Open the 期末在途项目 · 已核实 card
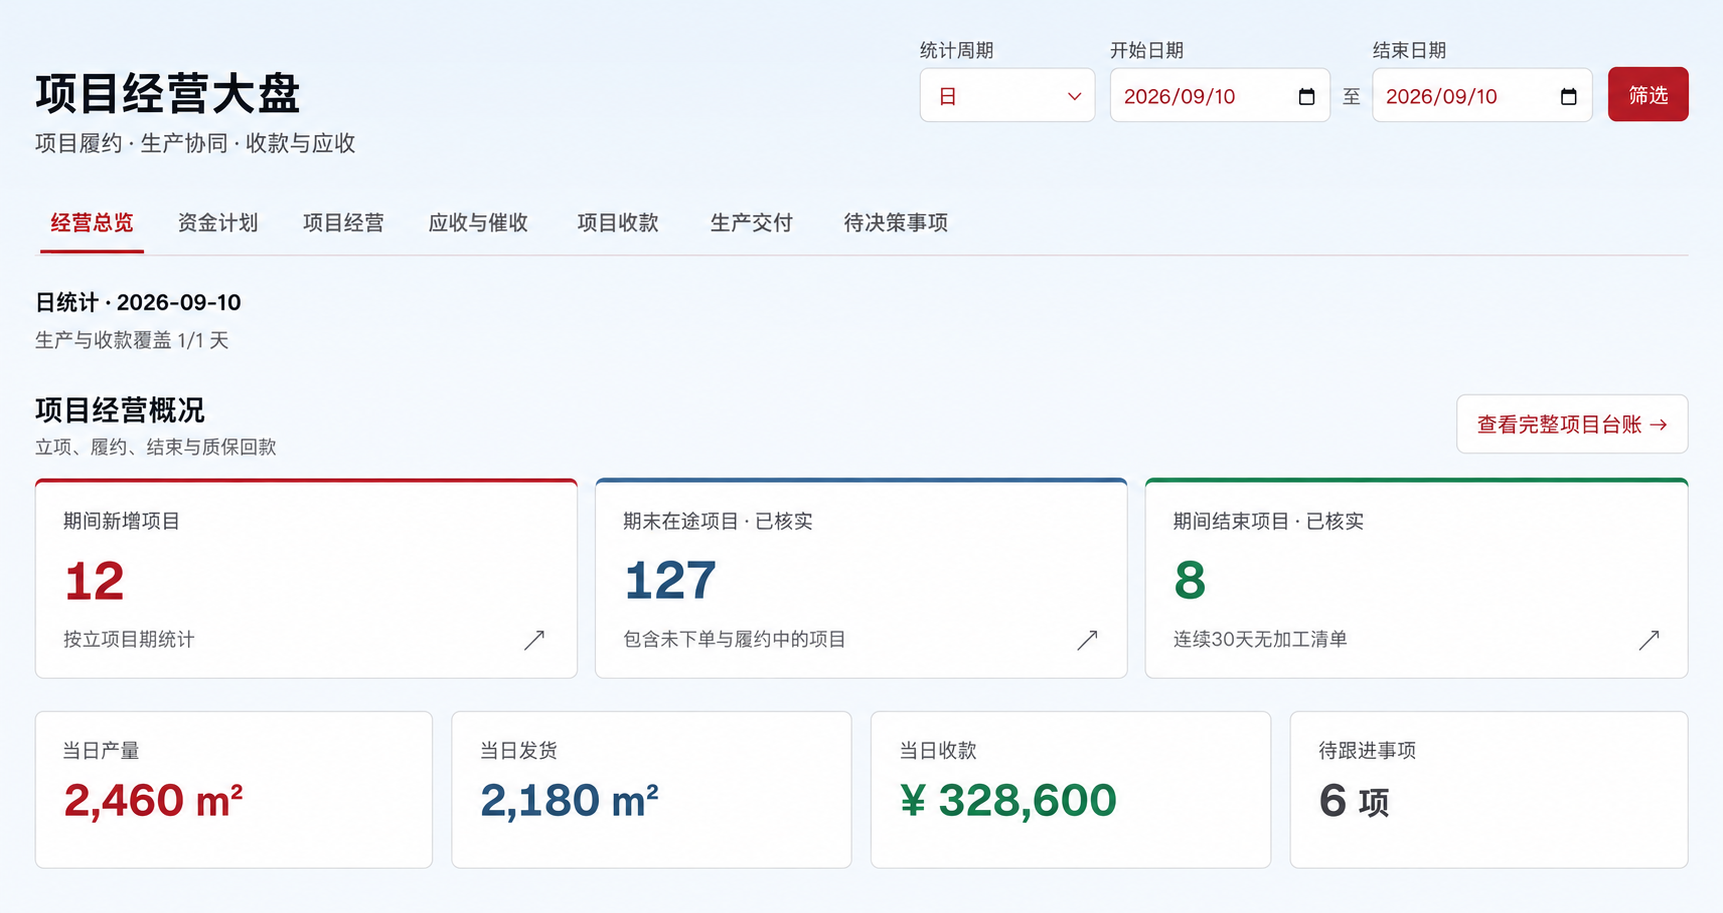Image resolution: width=1723 pixels, height=913 pixels. tap(861, 579)
